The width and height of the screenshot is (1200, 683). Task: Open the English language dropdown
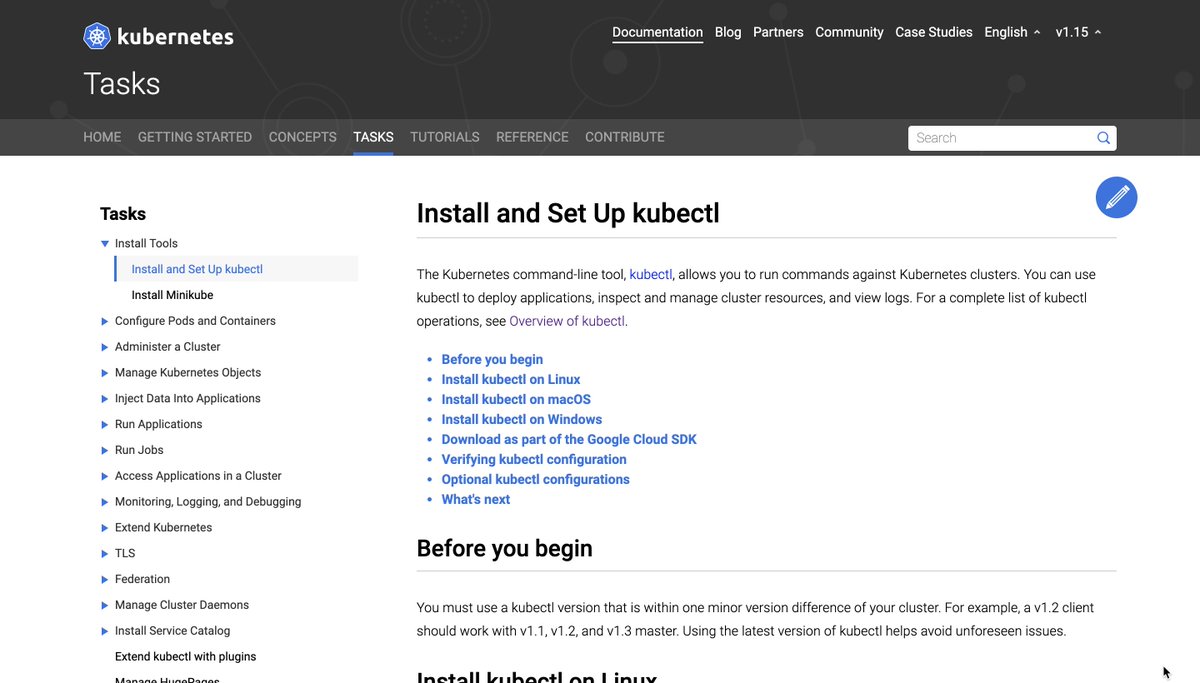tap(1012, 32)
